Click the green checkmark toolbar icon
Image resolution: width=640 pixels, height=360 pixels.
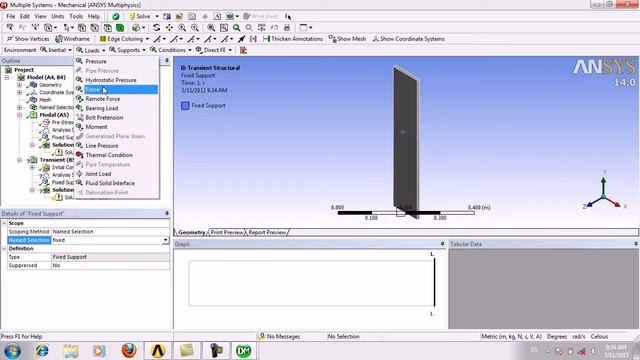pos(116,16)
